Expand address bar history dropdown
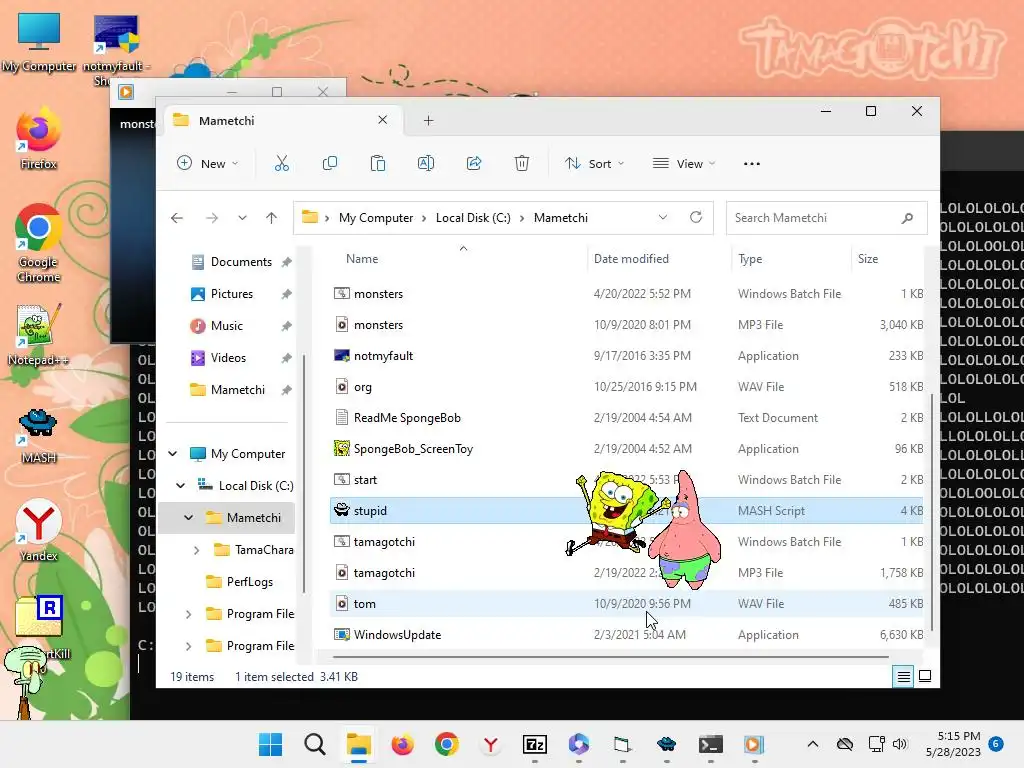1024x768 pixels. tap(663, 217)
